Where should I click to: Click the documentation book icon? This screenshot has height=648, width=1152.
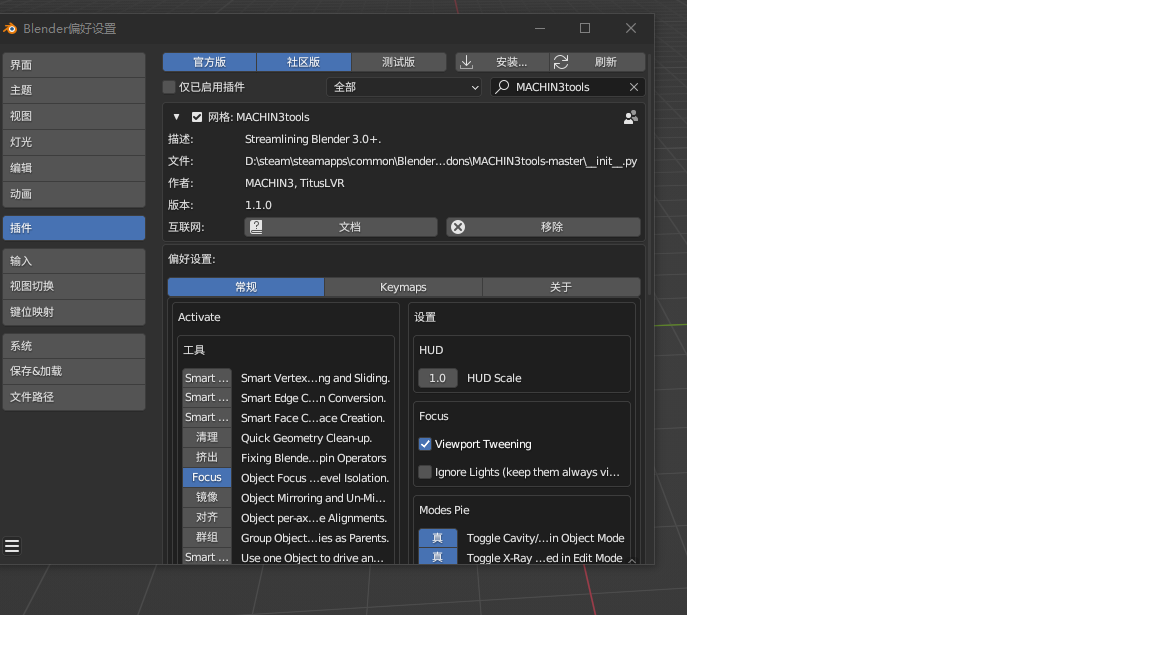pos(256,227)
